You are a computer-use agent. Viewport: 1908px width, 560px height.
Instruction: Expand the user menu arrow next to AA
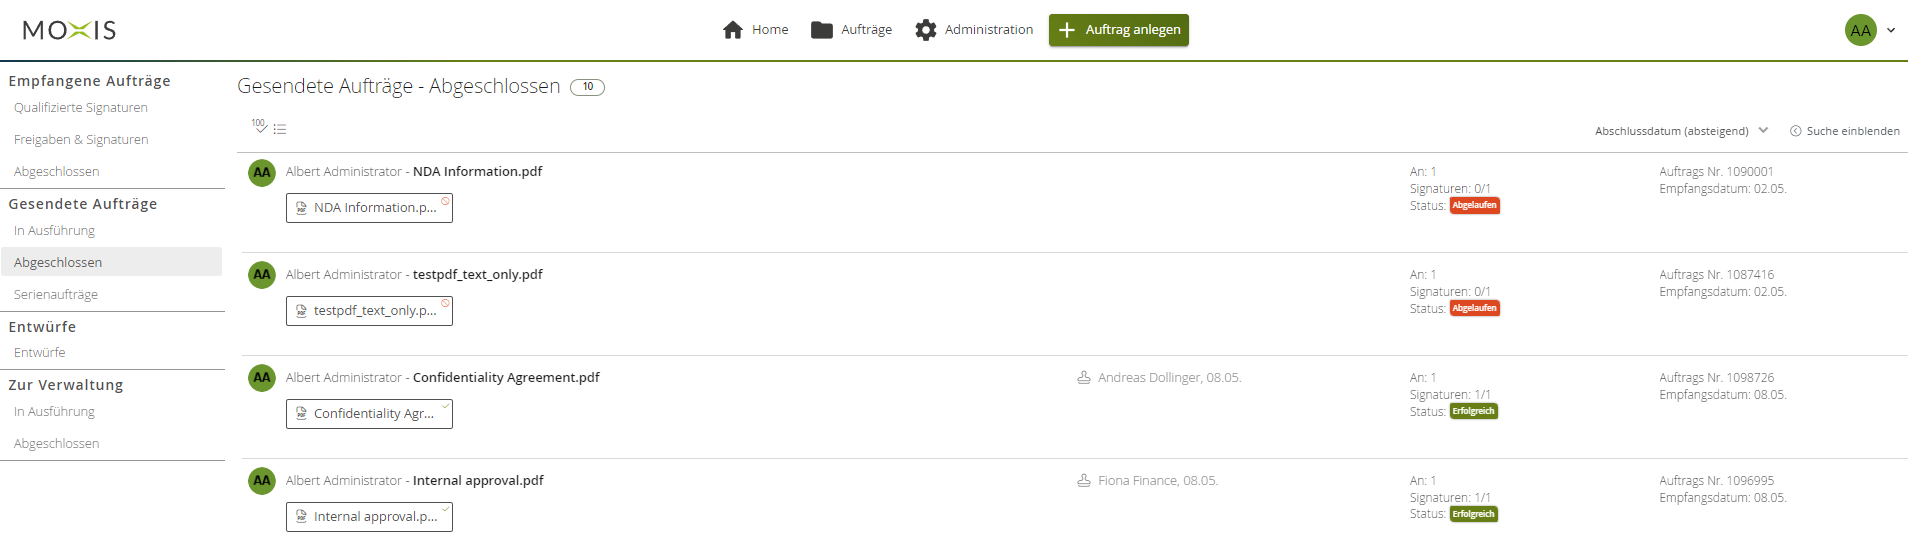coord(1891,30)
